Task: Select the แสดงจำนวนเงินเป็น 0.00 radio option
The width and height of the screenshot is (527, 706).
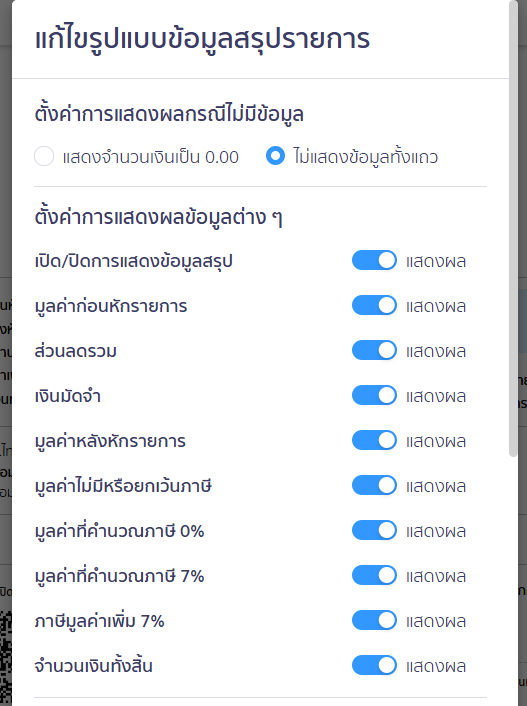Action: coord(44,156)
